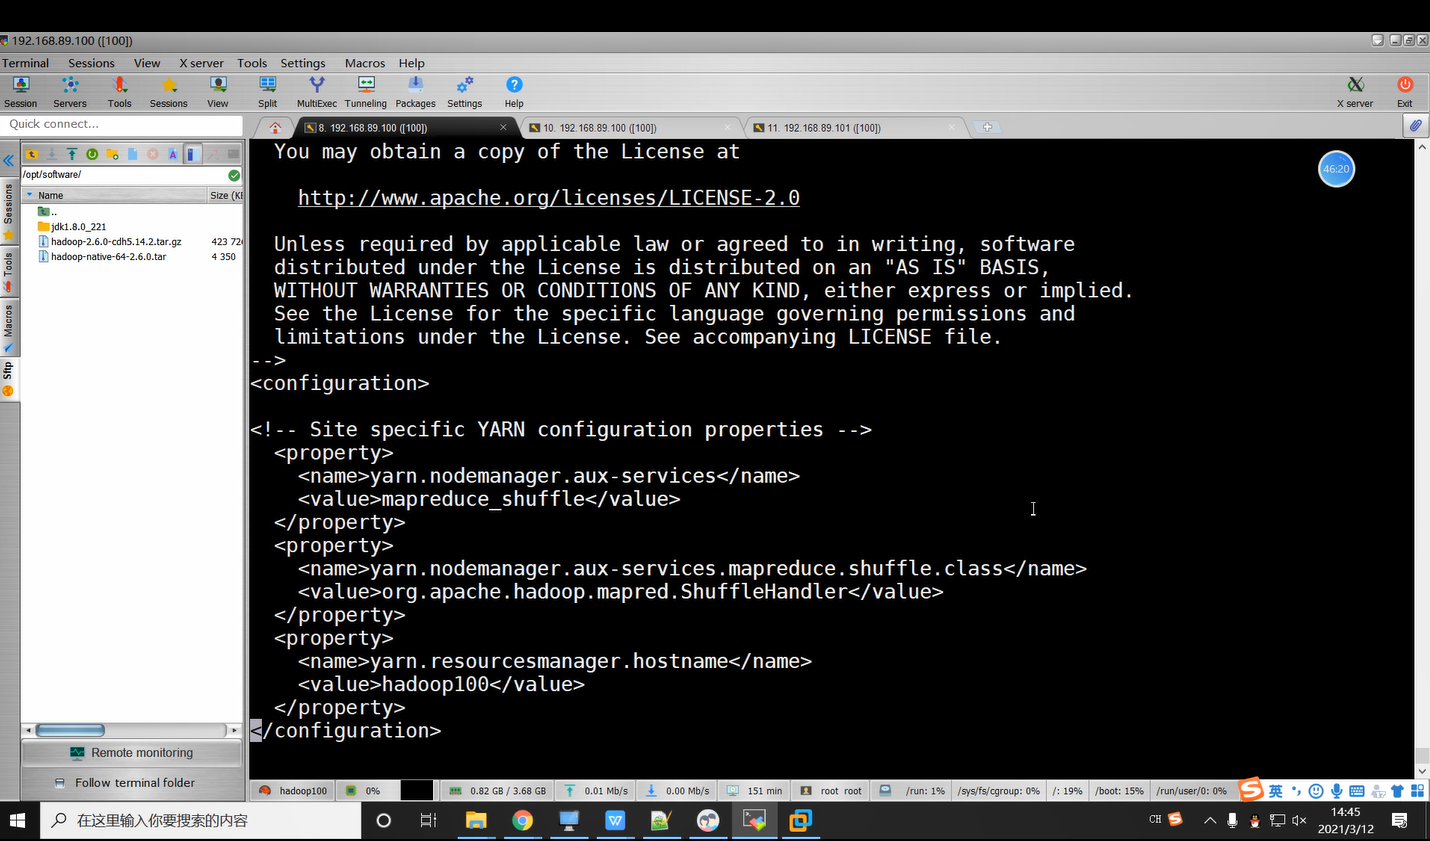
Task: Switch to tab 10. 192.168.89.100
Action: pyautogui.click(x=632, y=128)
